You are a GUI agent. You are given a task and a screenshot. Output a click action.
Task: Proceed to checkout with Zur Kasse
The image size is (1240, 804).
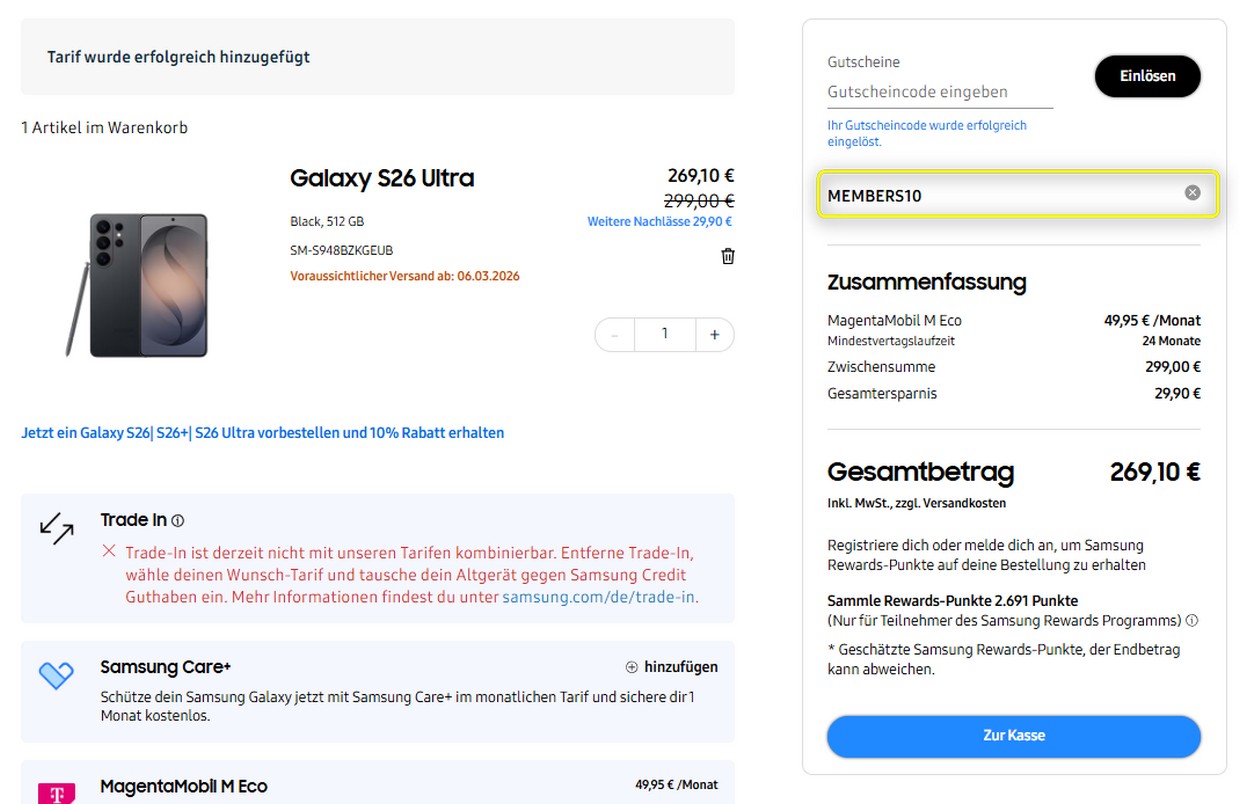pyautogui.click(x=1013, y=736)
